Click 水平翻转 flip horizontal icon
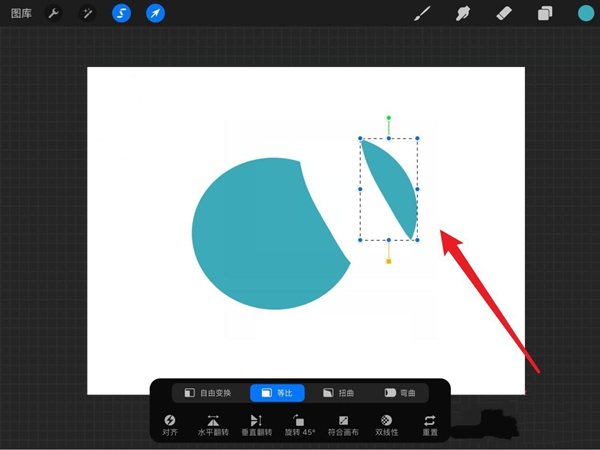This screenshot has width=600, height=450. (x=213, y=426)
